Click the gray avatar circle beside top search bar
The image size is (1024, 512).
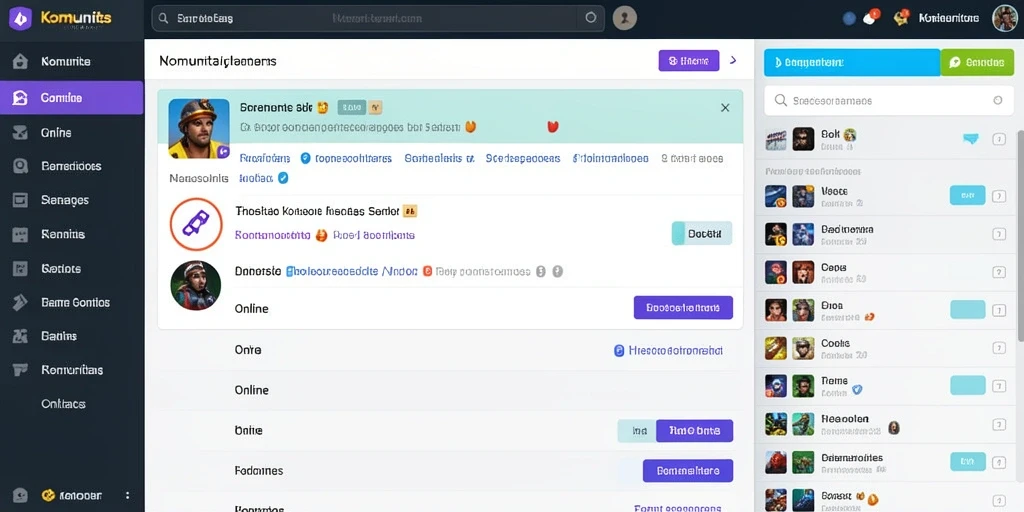pos(624,18)
